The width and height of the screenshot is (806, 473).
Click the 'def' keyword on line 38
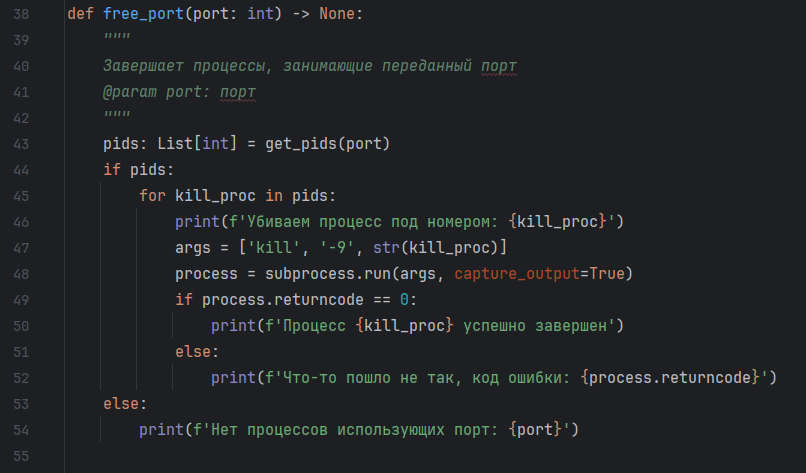coord(81,14)
